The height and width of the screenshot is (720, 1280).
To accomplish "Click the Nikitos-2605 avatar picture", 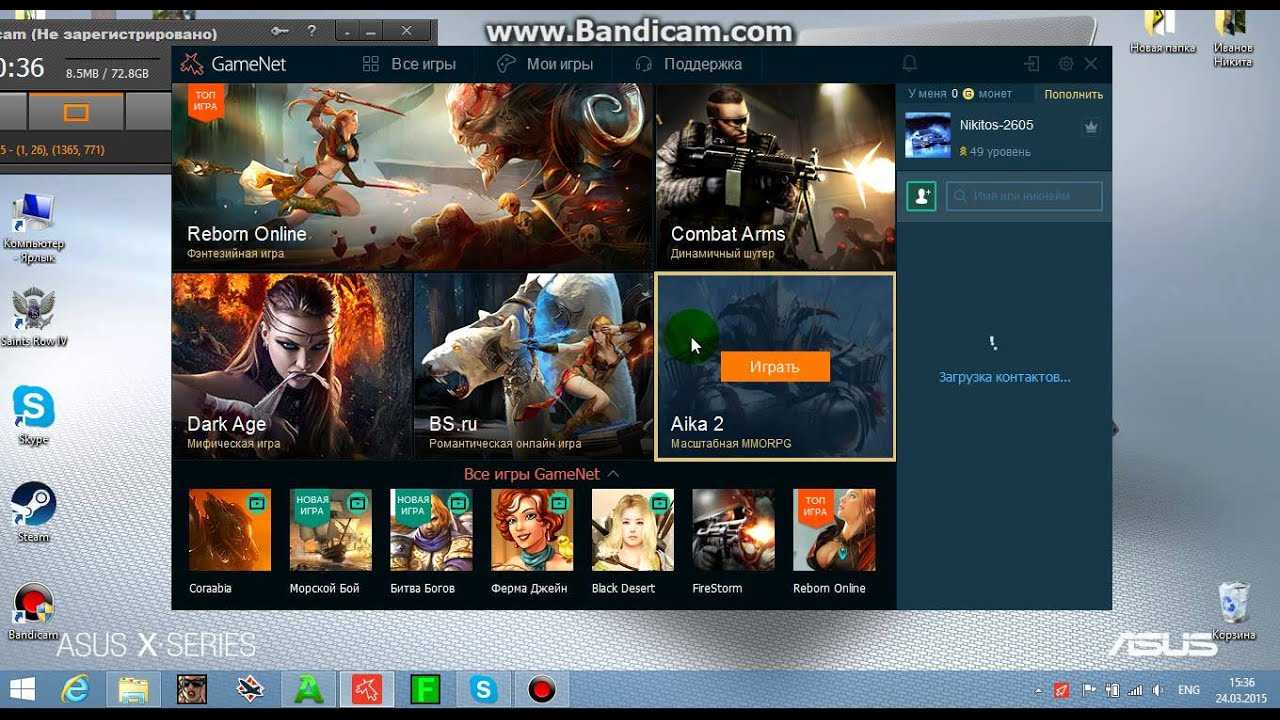I will (x=928, y=135).
